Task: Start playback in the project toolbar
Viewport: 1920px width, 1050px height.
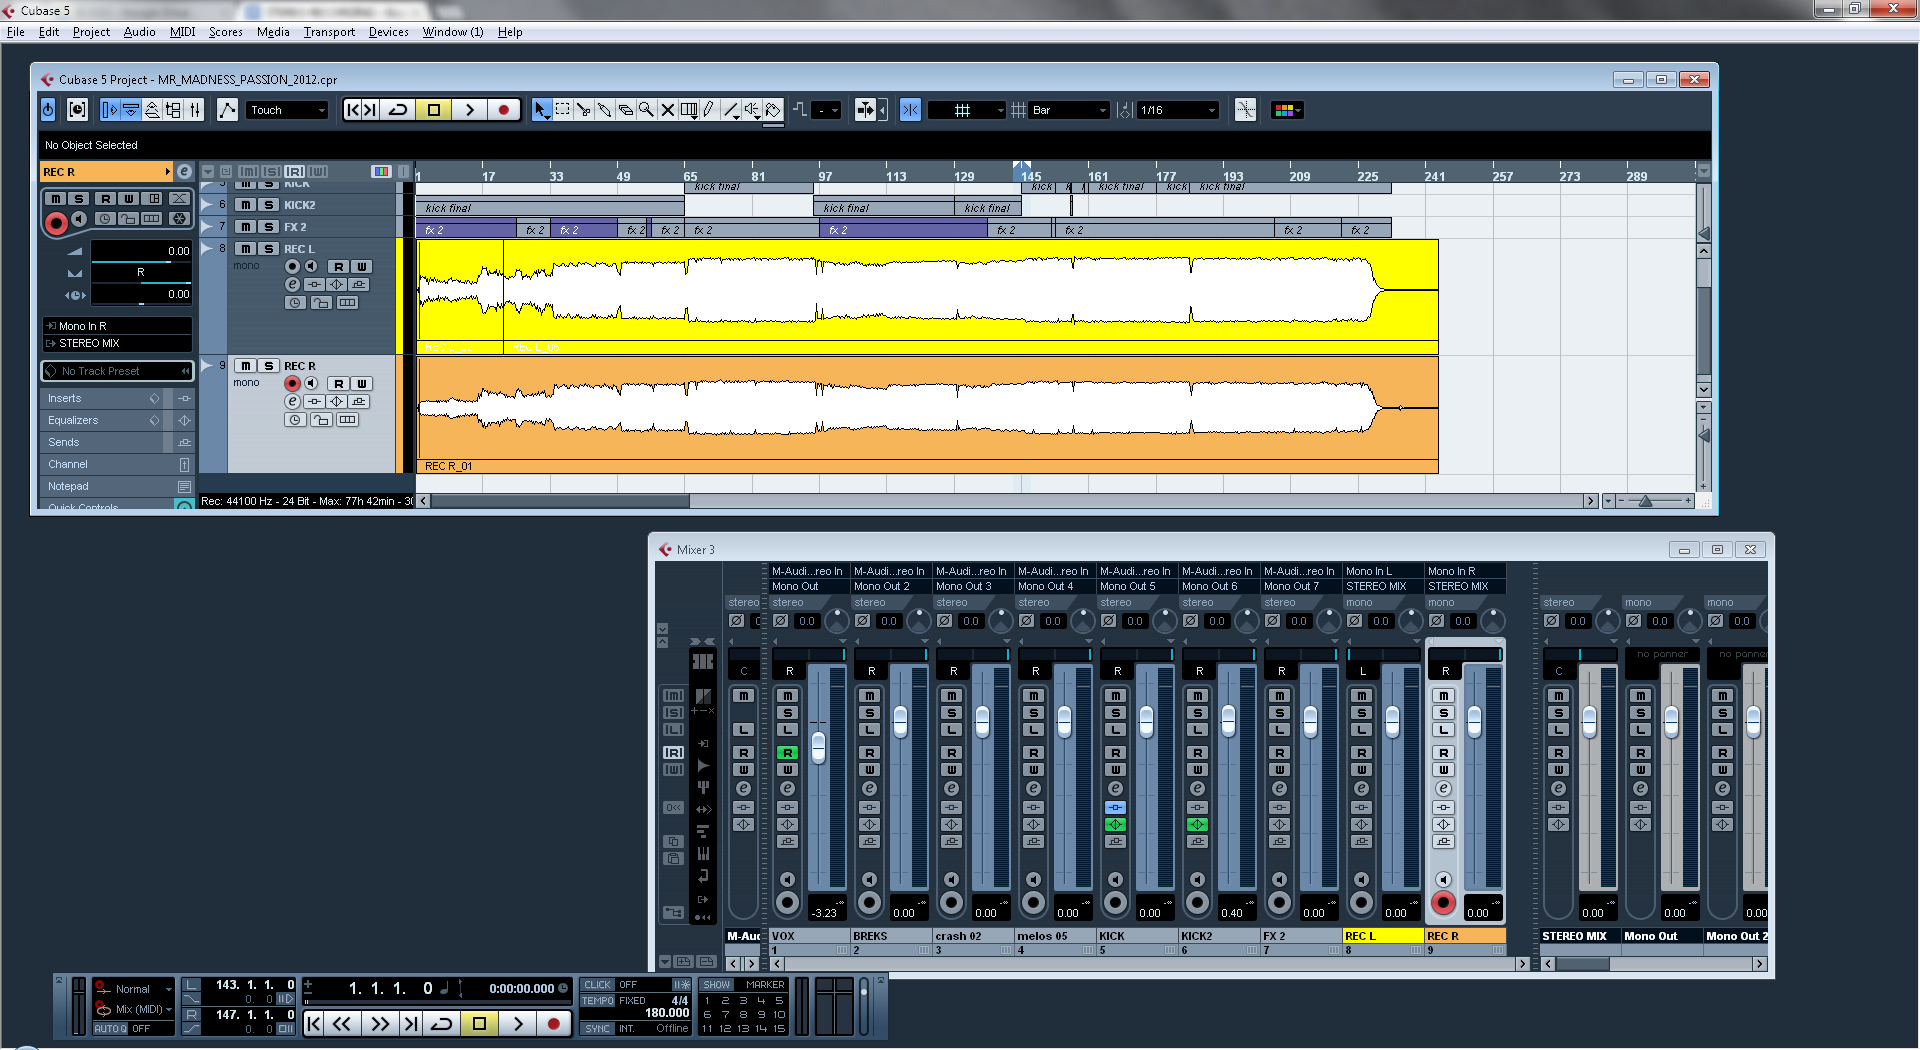Action: coord(469,110)
